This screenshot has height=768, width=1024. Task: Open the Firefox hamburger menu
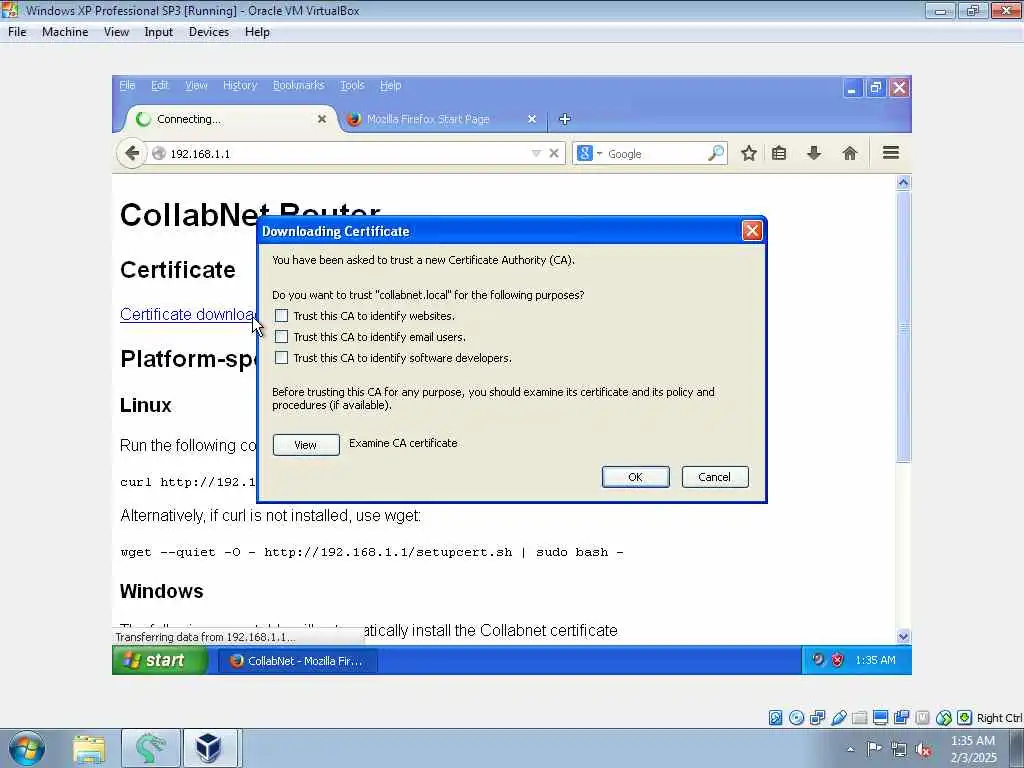click(891, 153)
